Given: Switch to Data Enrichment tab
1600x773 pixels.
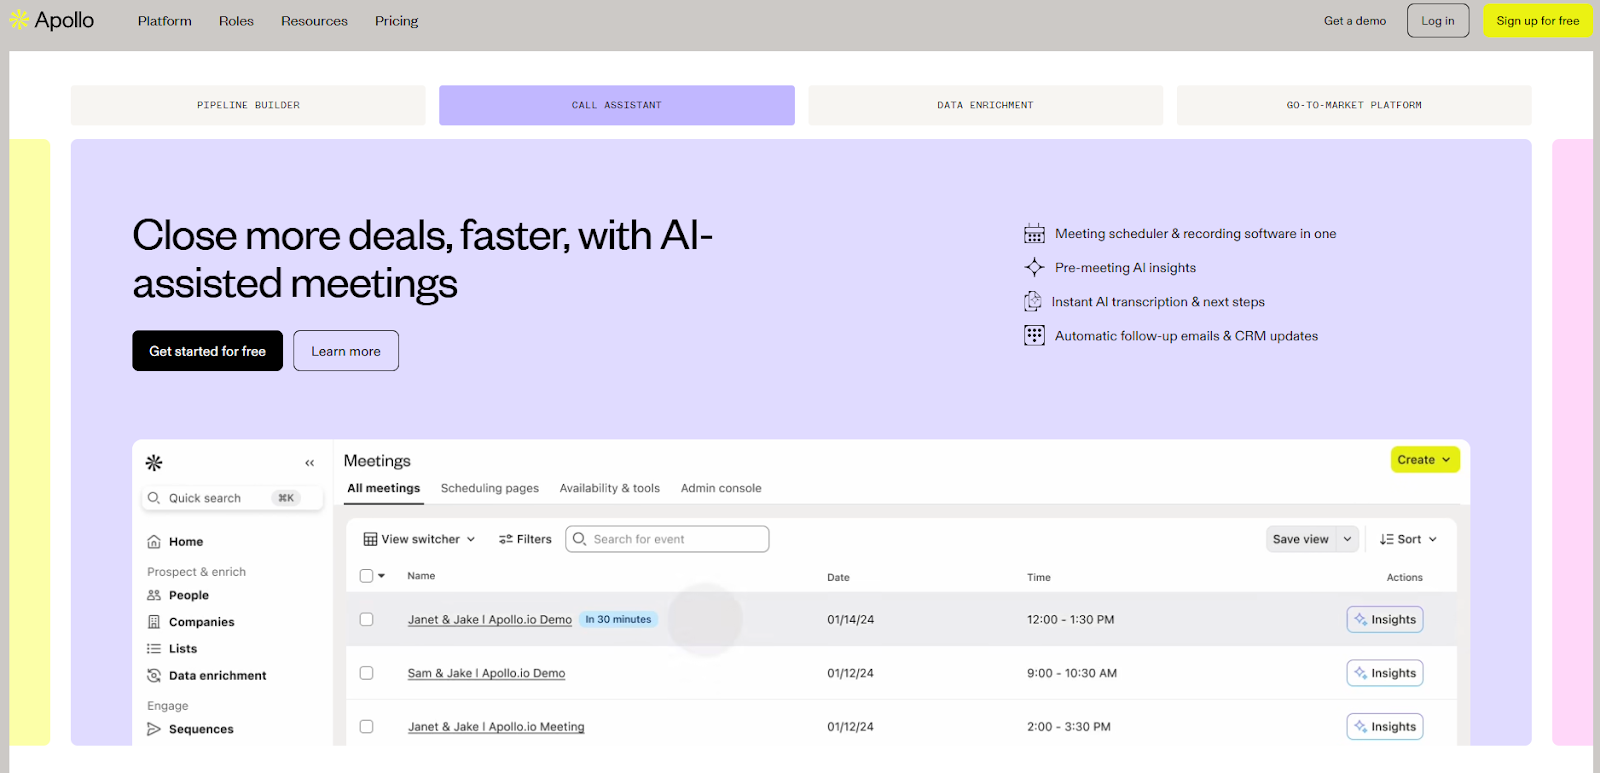Looking at the screenshot, I should [985, 105].
